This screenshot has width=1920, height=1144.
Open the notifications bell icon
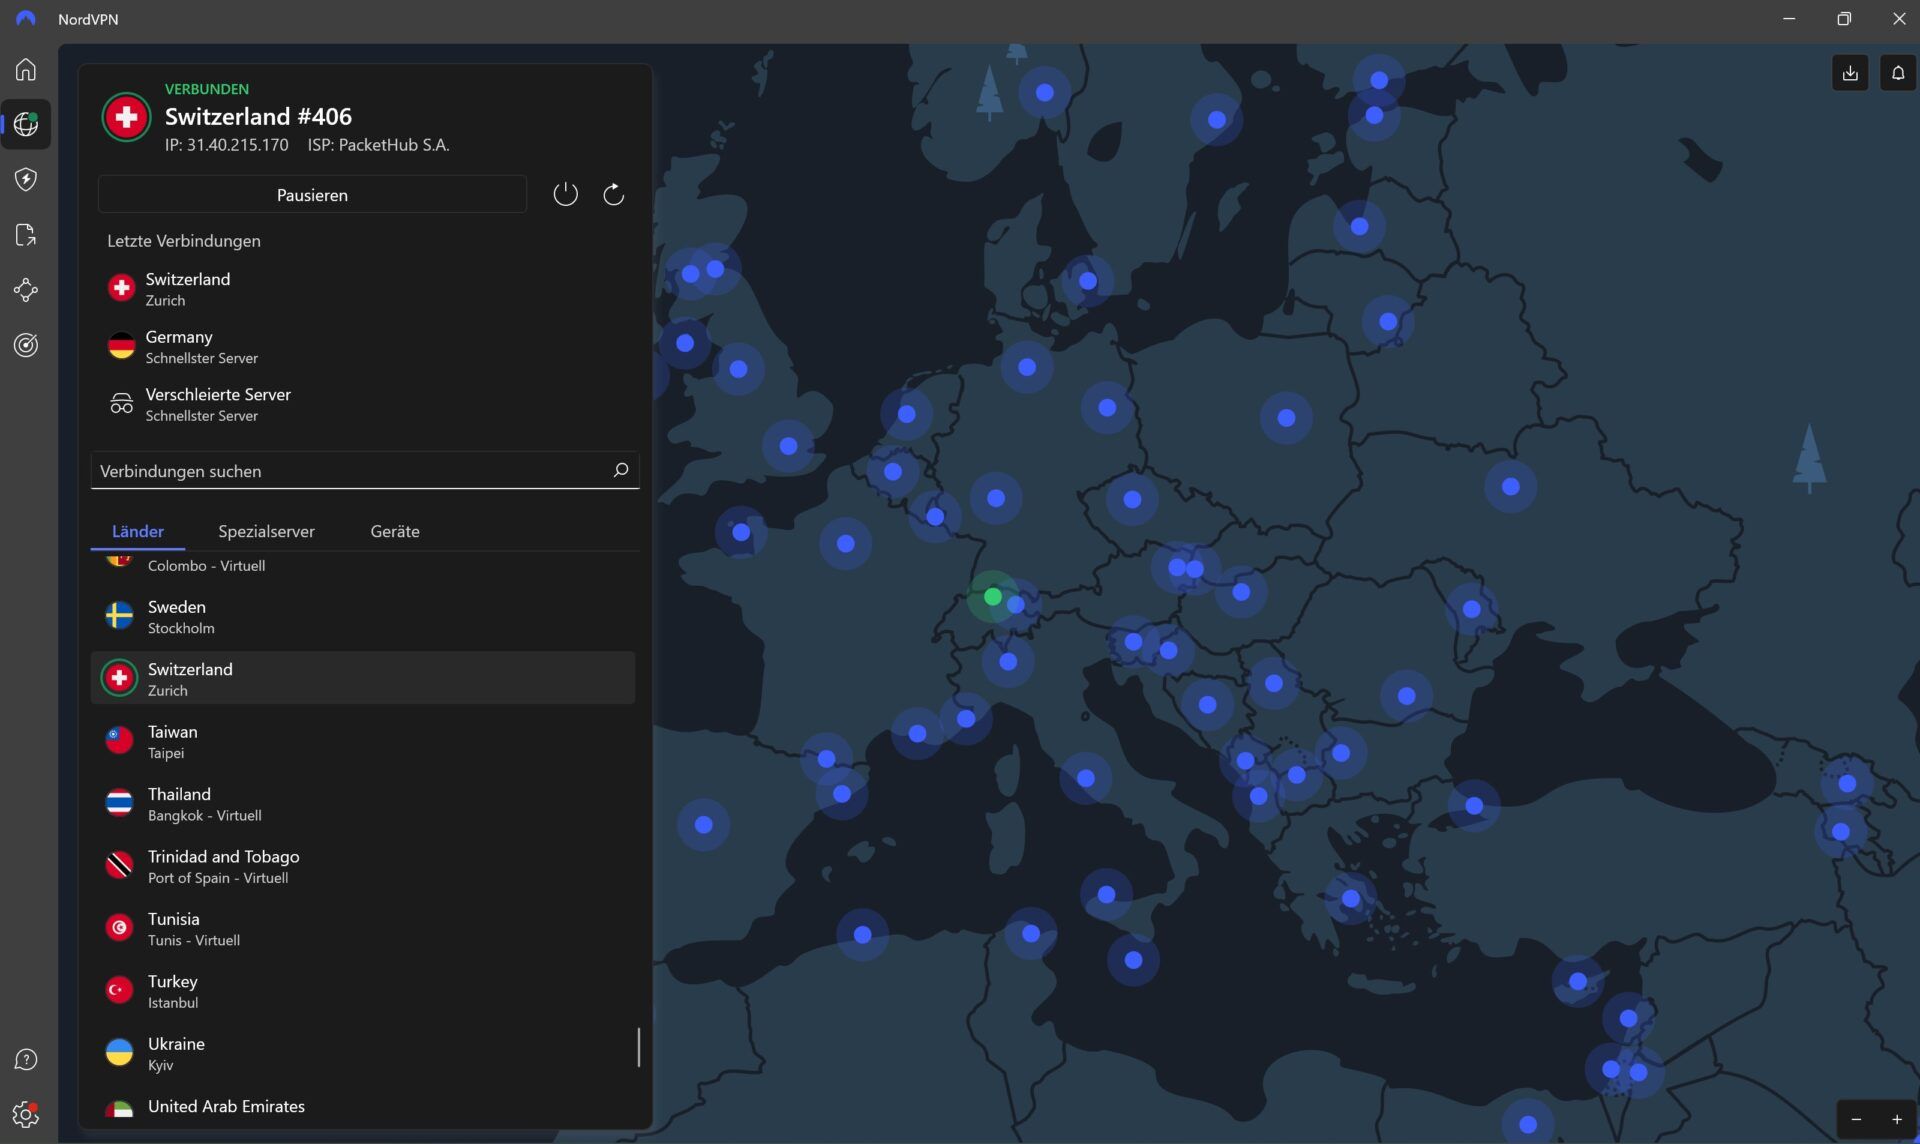pos(1897,72)
